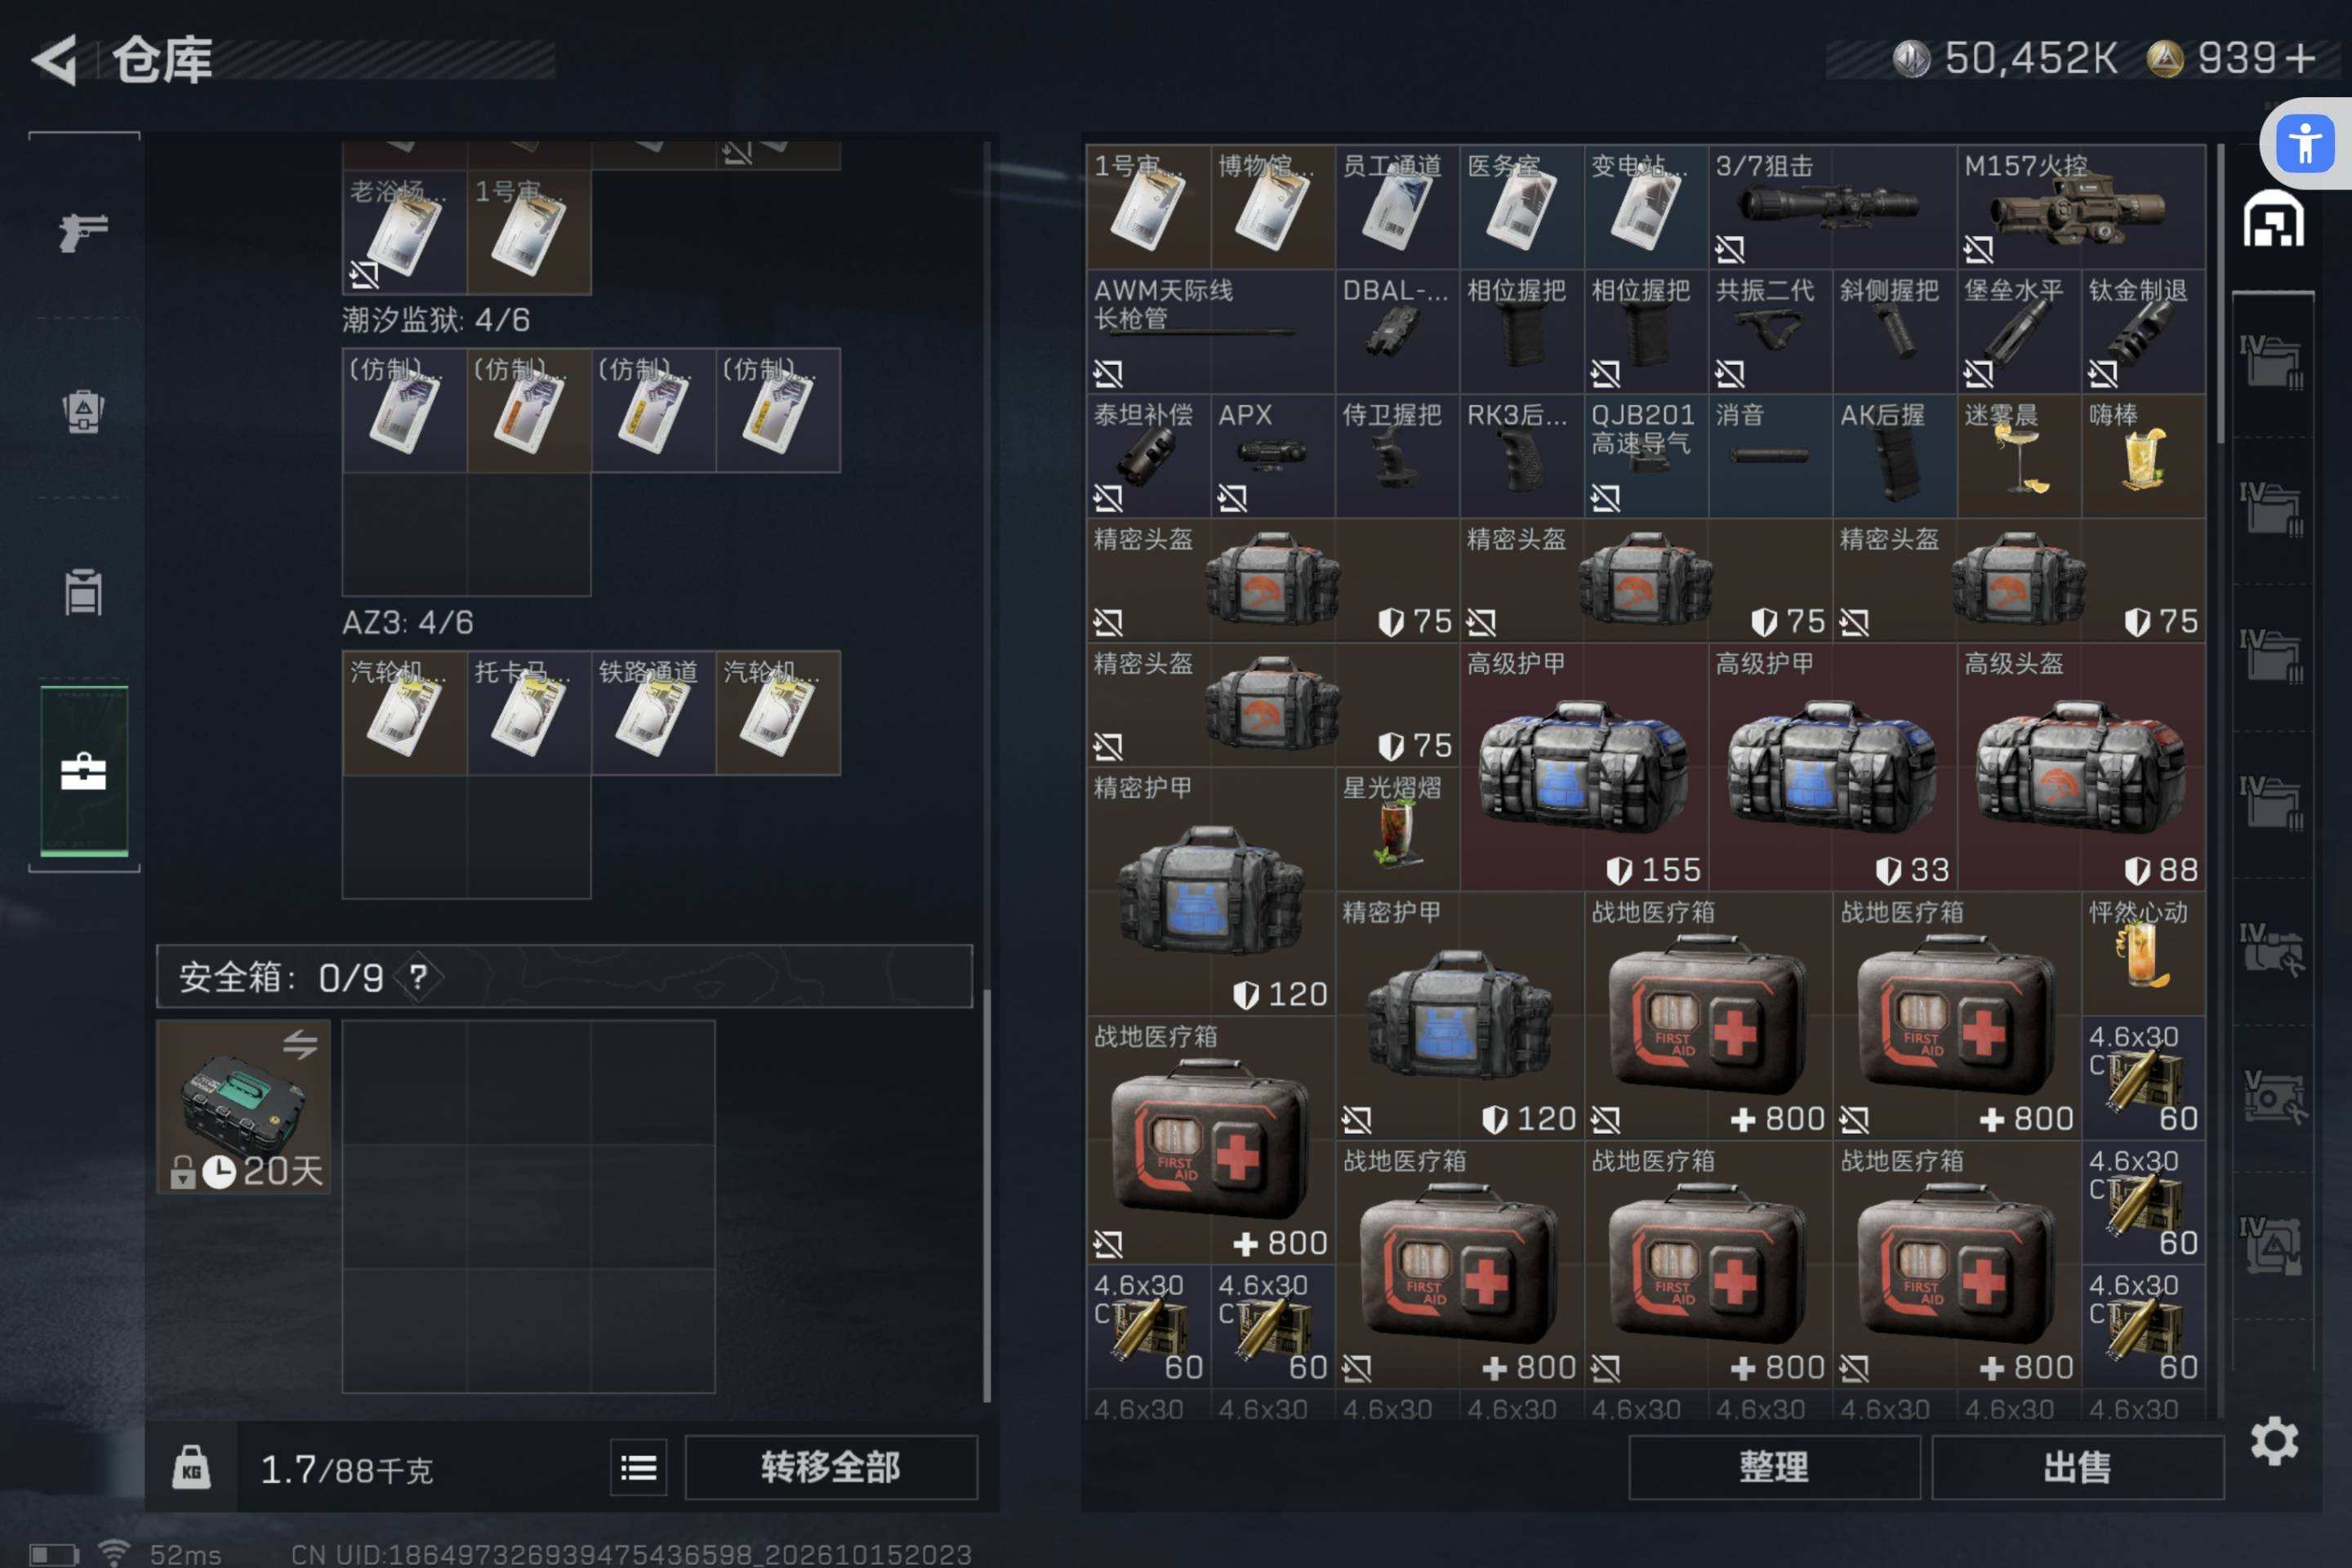Click the 出售 sell button

click(x=2077, y=1467)
